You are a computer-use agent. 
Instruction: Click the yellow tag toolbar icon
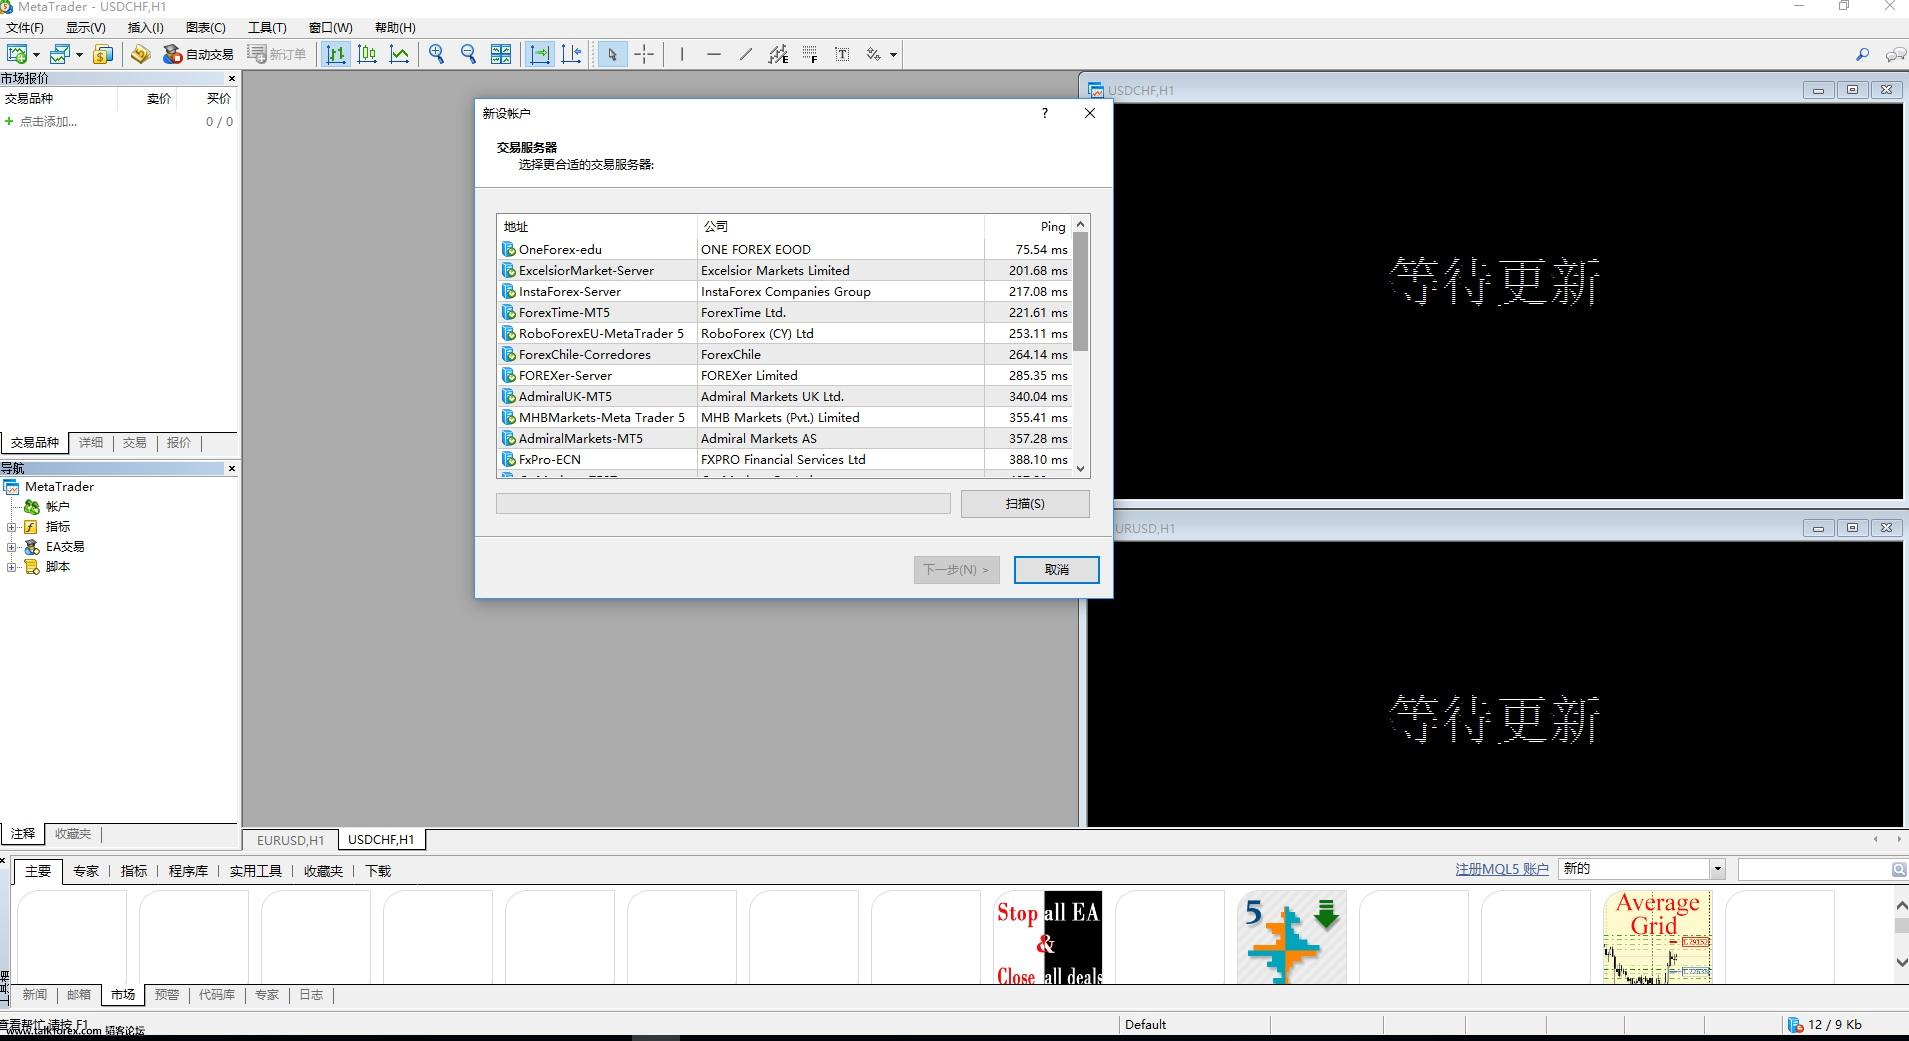coord(140,54)
